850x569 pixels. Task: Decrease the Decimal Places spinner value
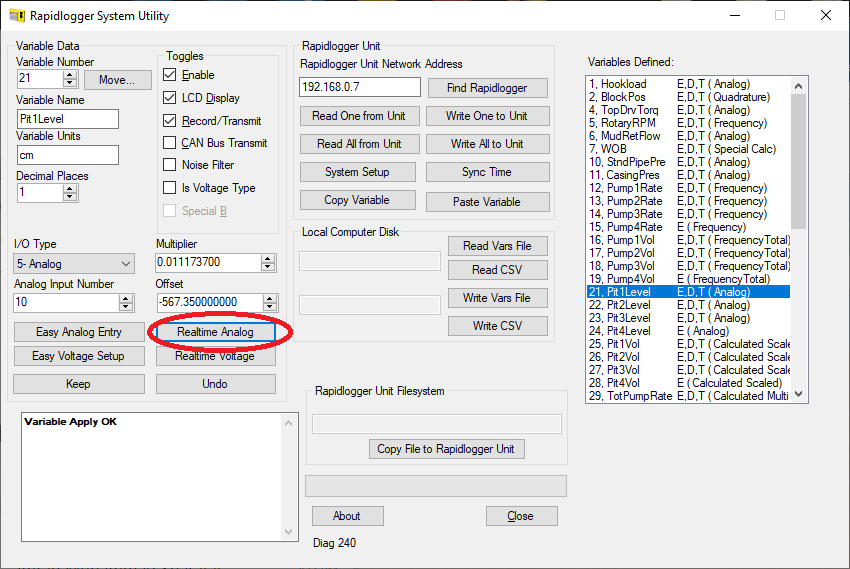[x=71, y=197]
